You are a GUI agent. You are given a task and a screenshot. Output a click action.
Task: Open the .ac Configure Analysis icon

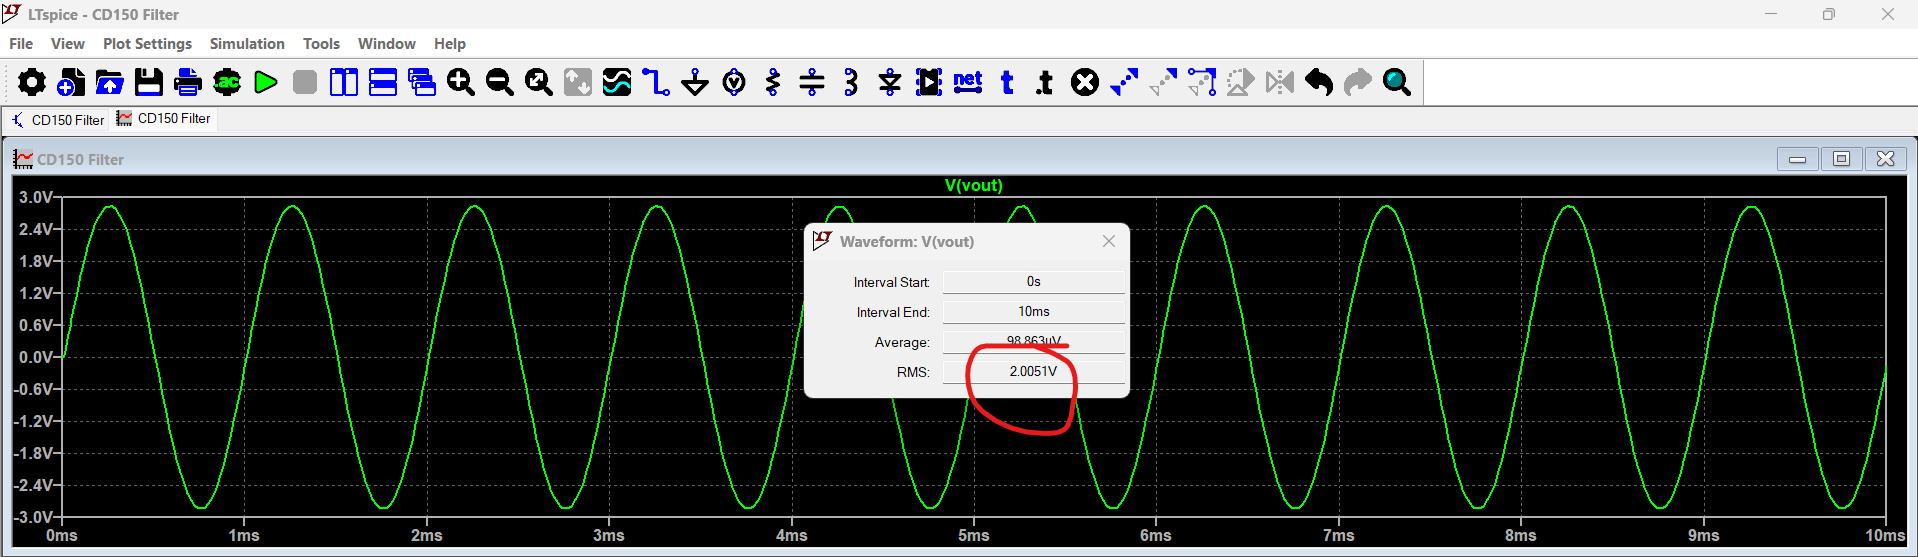[227, 82]
